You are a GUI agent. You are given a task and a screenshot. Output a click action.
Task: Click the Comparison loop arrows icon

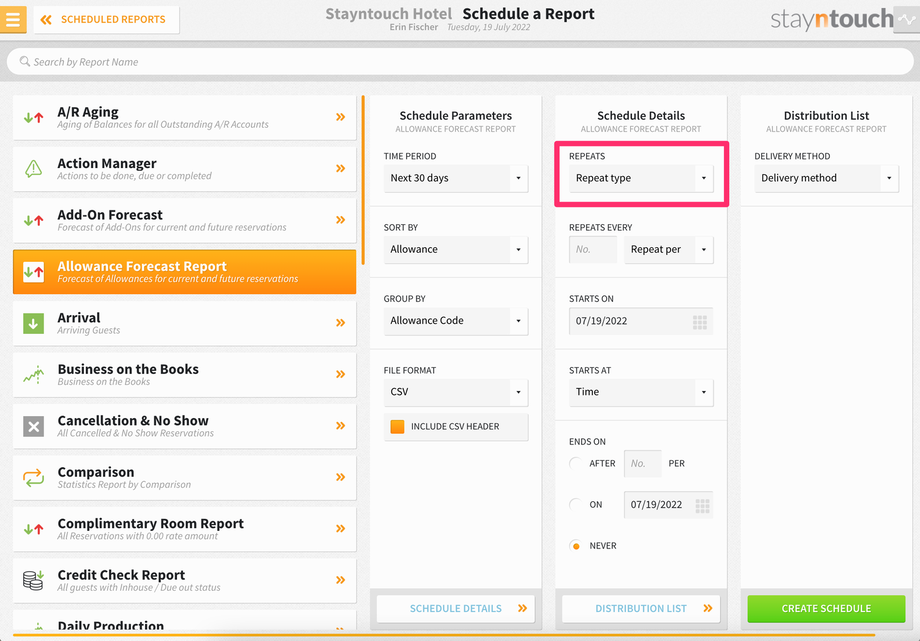(33, 478)
